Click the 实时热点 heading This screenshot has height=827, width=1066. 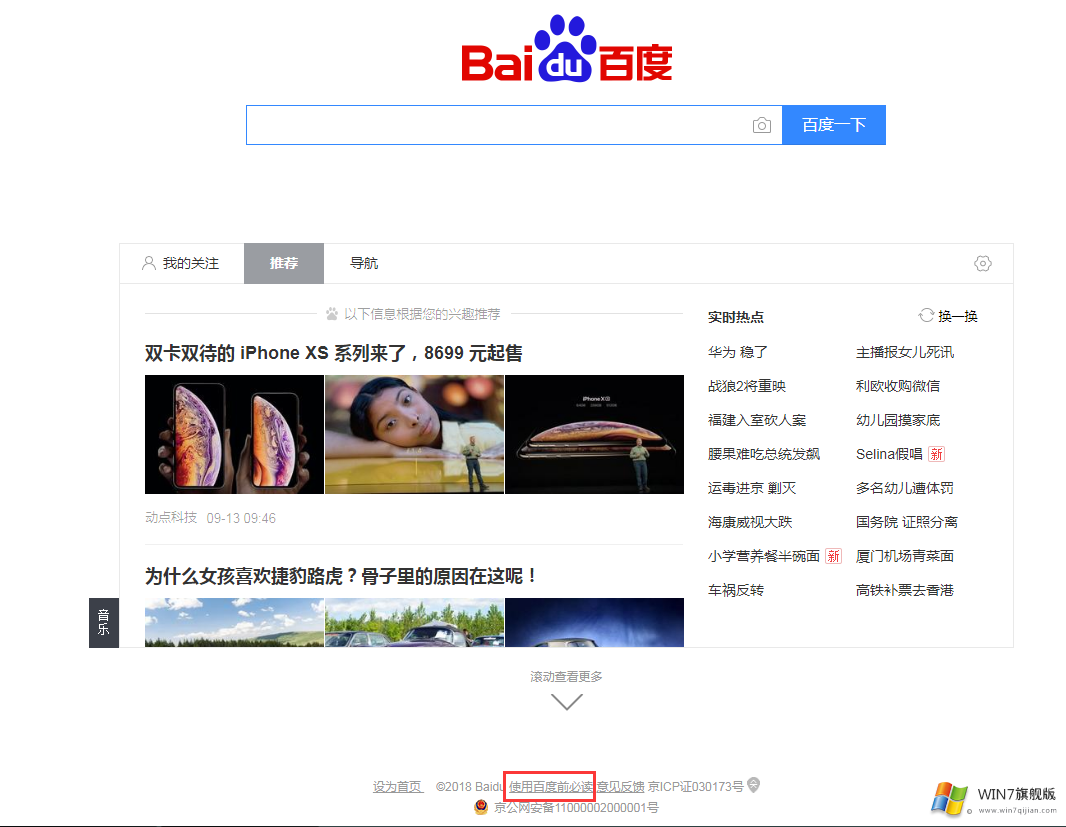click(x=736, y=317)
